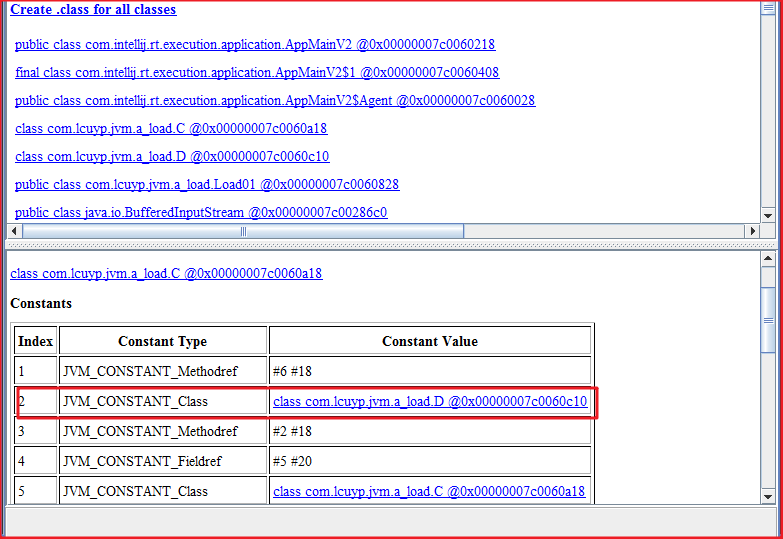
Task: Open the java.io.BufferedInputStream class link
Action: click(x=201, y=212)
